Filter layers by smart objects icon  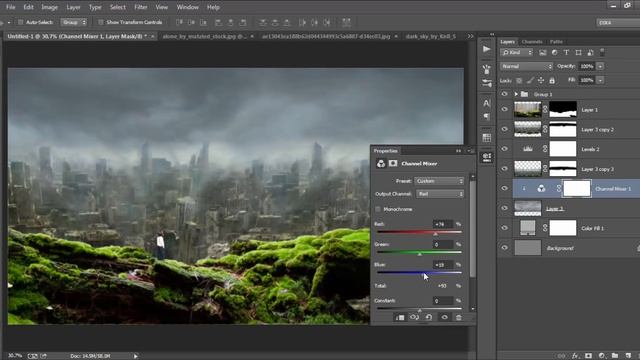pyautogui.click(x=590, y=53)
